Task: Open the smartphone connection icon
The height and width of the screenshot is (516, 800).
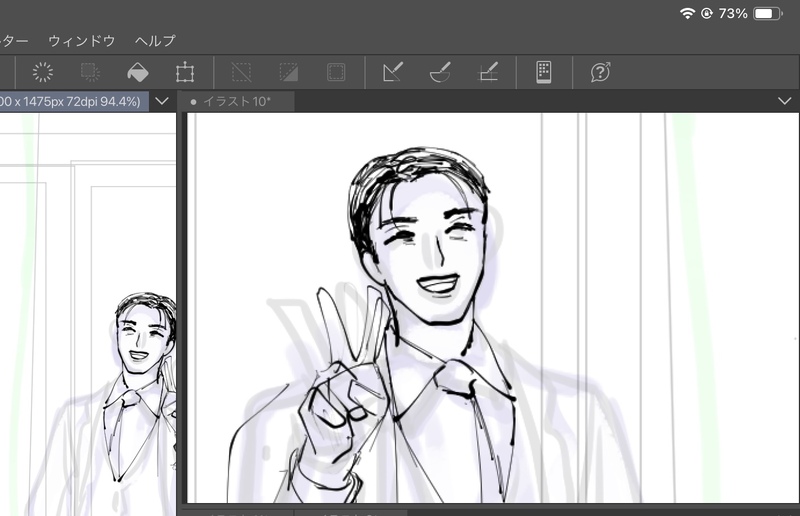Action: 544,72
